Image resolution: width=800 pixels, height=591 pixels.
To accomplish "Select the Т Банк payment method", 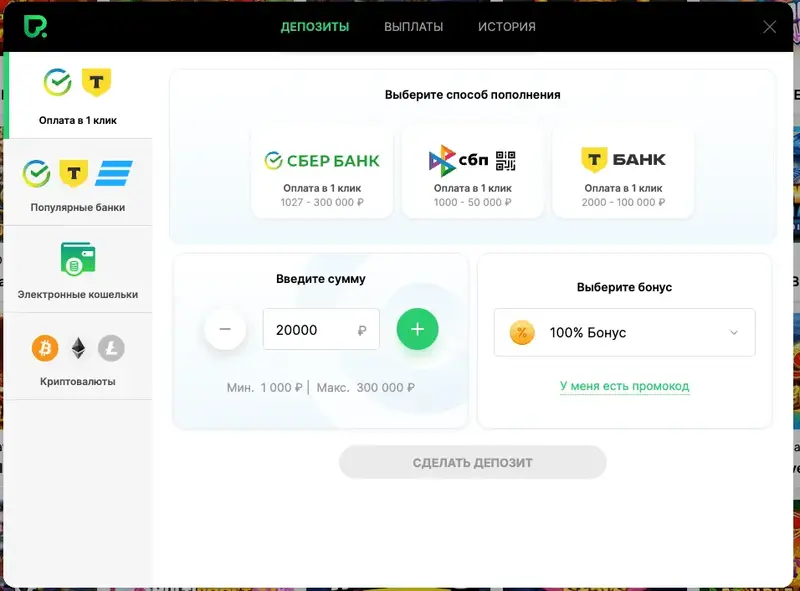I will click(623, 171).
